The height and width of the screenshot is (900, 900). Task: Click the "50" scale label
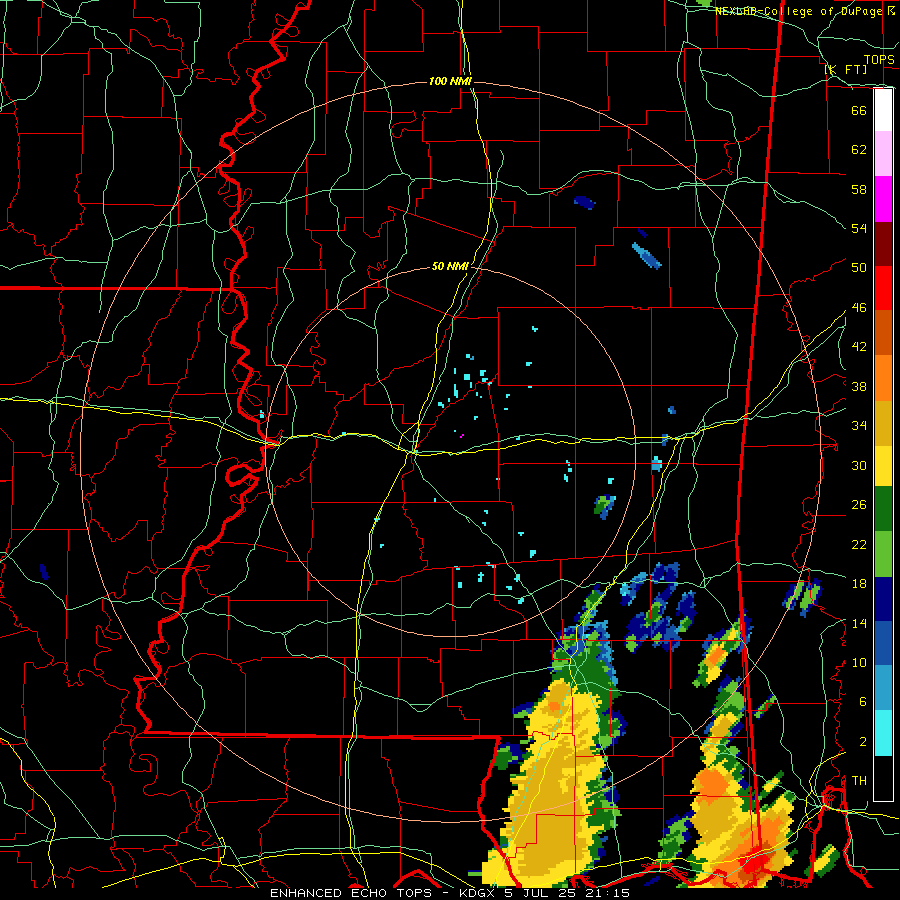click(x=859, y=267)
